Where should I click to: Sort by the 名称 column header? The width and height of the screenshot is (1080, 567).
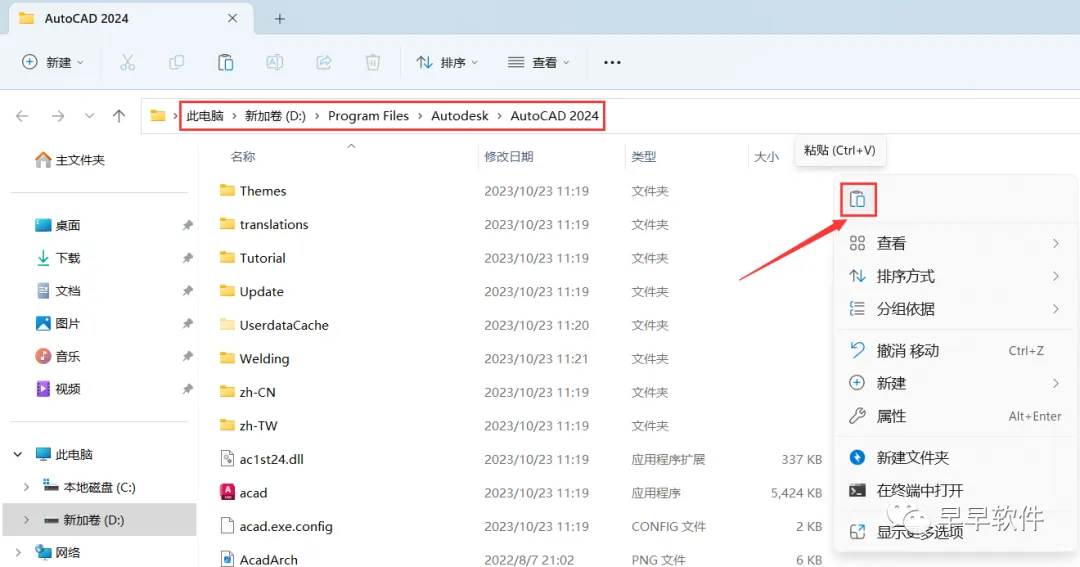point(242,156)
